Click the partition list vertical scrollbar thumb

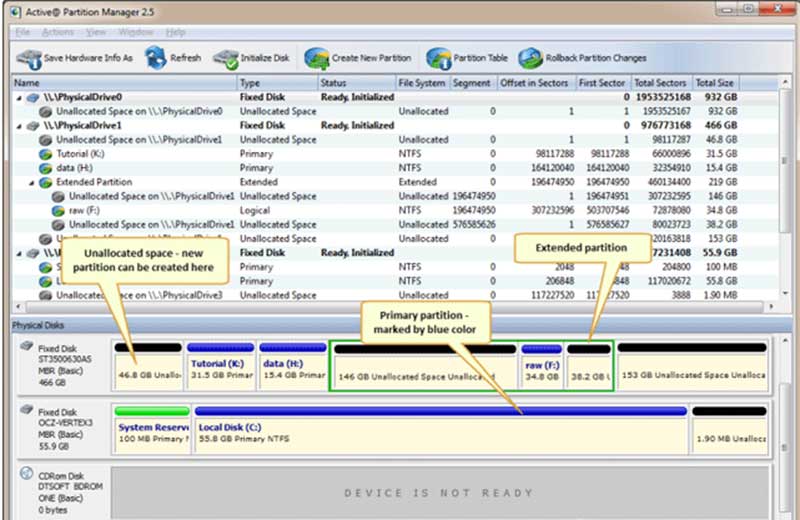[x=785, y=161]
